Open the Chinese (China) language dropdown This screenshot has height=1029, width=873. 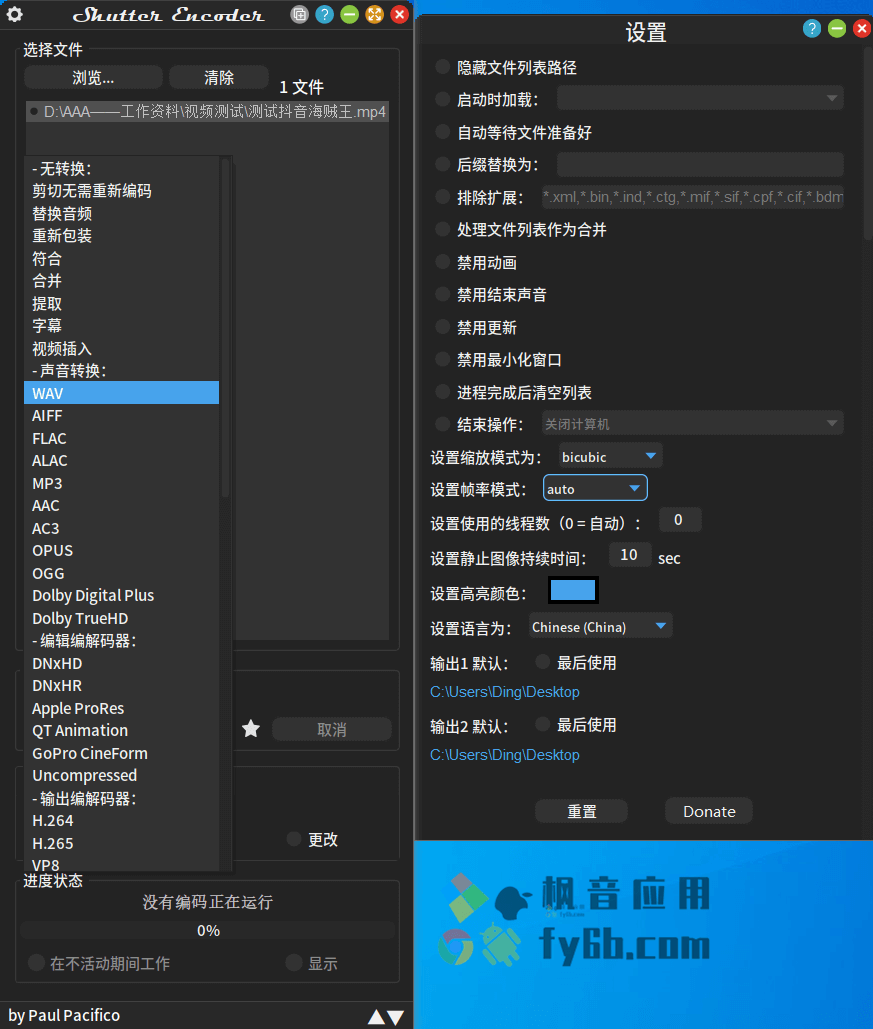[x=600, y=627]
